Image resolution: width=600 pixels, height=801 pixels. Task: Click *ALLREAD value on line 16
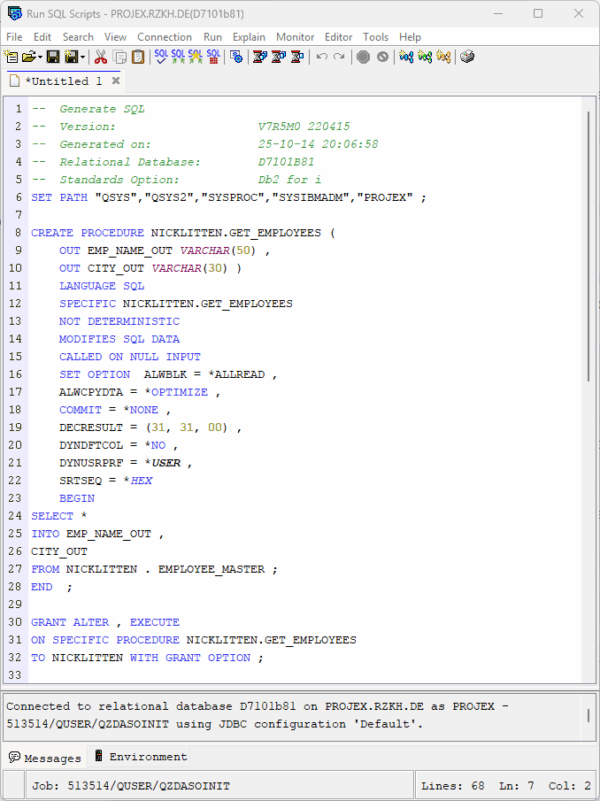point(236,374)
